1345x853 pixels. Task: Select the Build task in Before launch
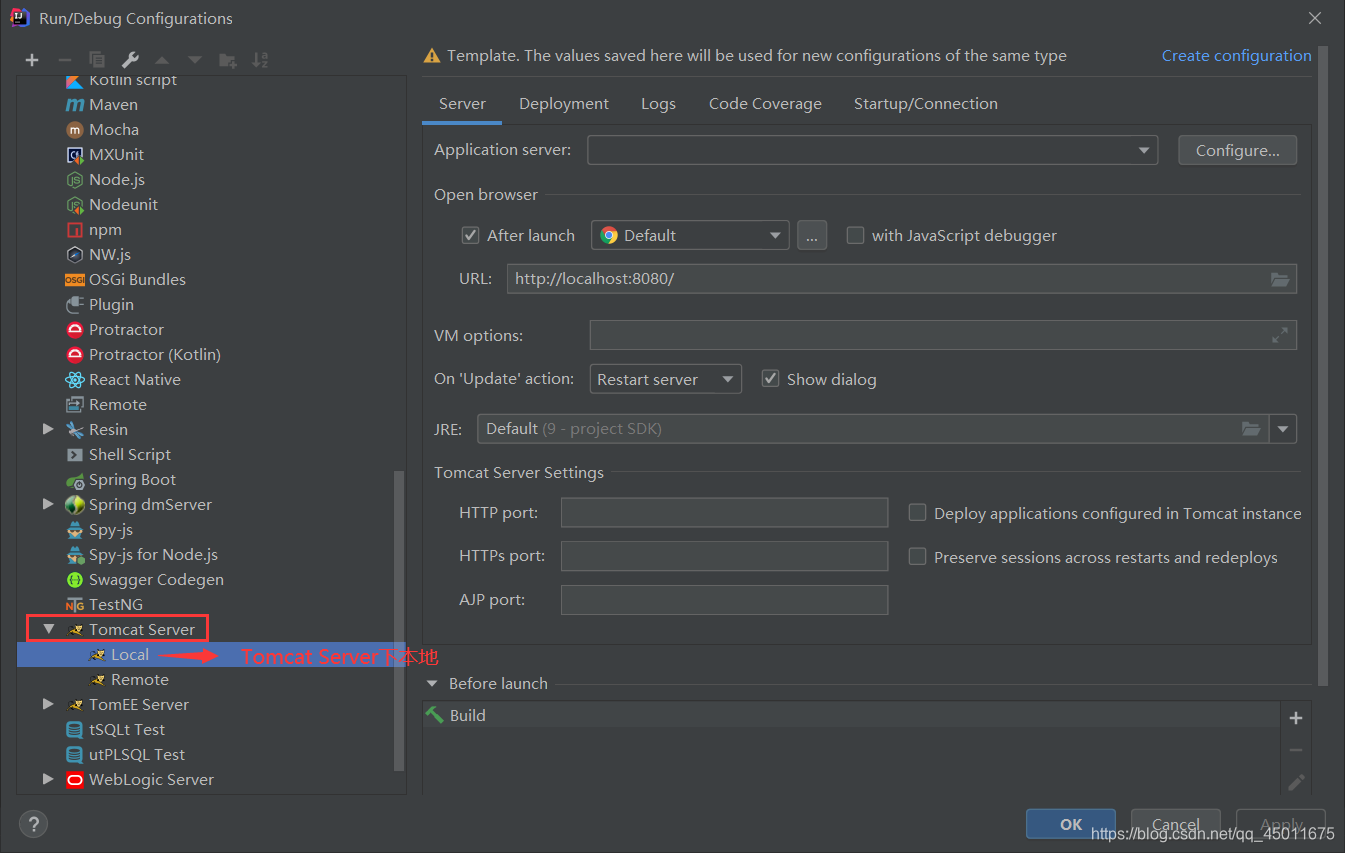coord(851,715)
